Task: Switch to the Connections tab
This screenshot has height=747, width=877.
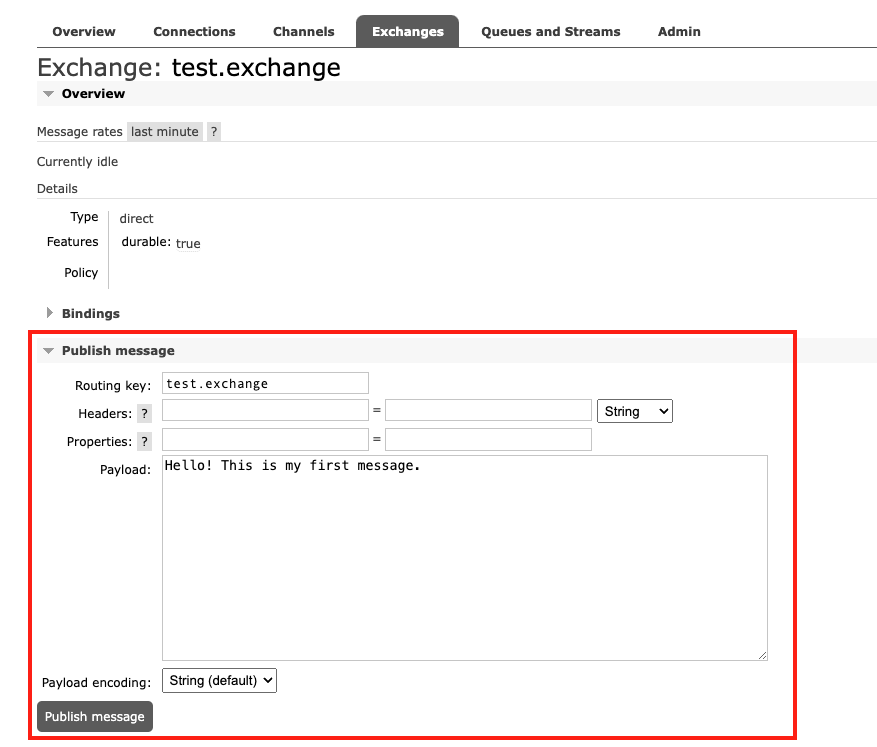Action: [x=194, y=32]
